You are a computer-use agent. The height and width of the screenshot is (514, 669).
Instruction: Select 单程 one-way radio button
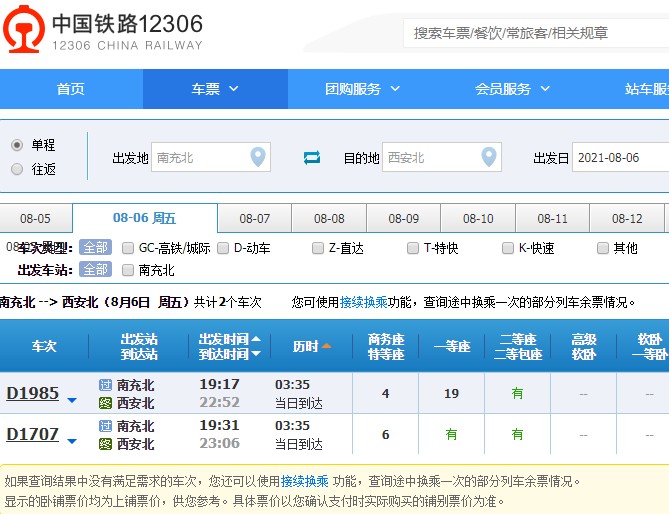17,145
